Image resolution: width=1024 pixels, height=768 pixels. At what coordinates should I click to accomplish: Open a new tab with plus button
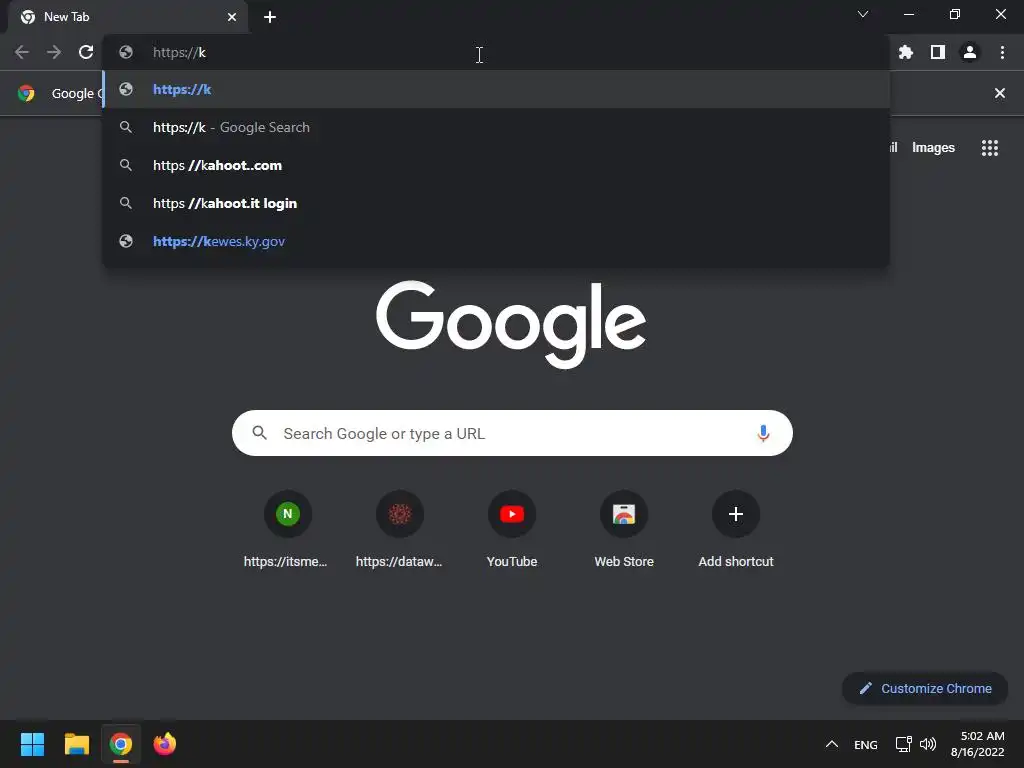point(270,17)
